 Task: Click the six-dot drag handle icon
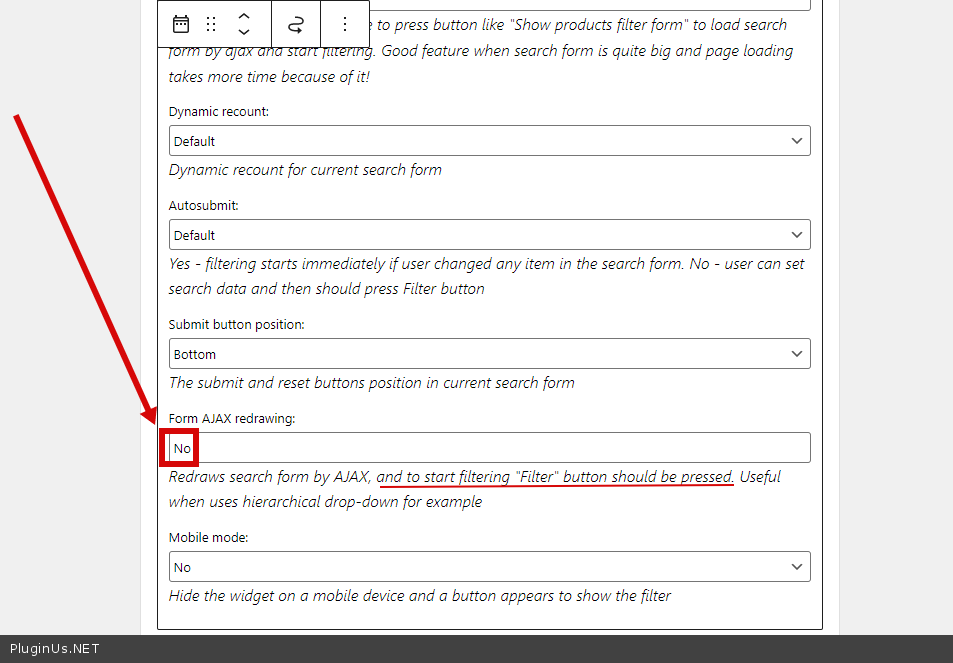(x=211, y=24)
